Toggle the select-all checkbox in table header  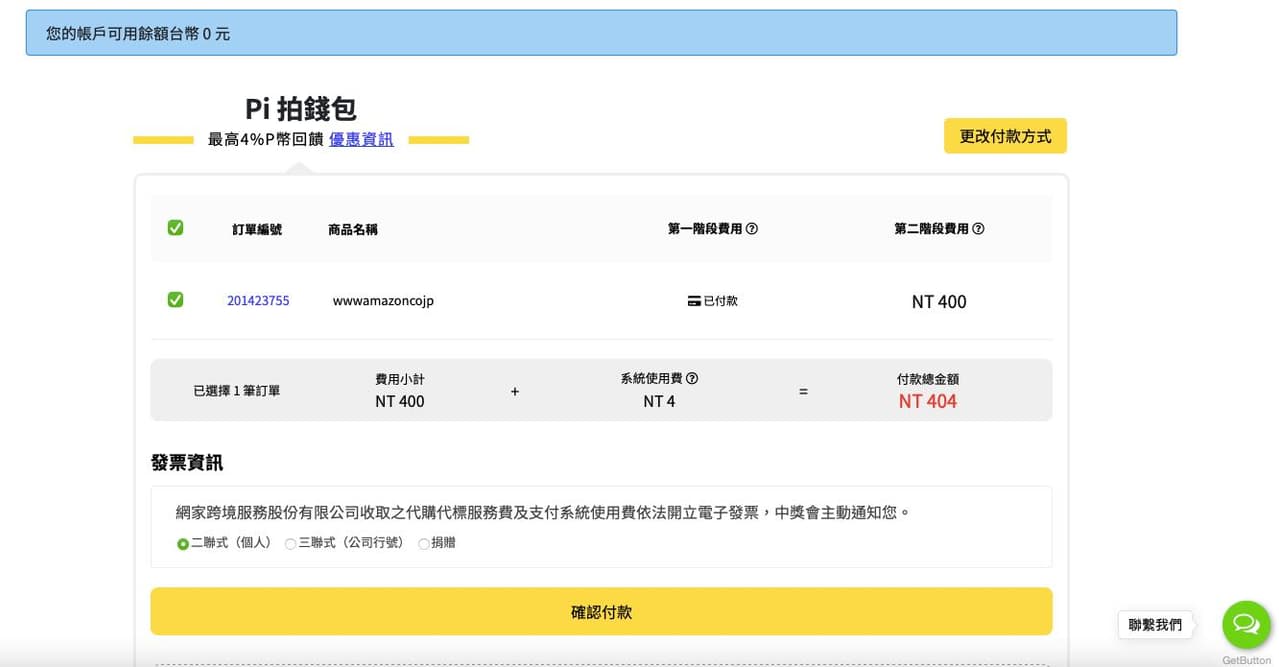[175, 228]
